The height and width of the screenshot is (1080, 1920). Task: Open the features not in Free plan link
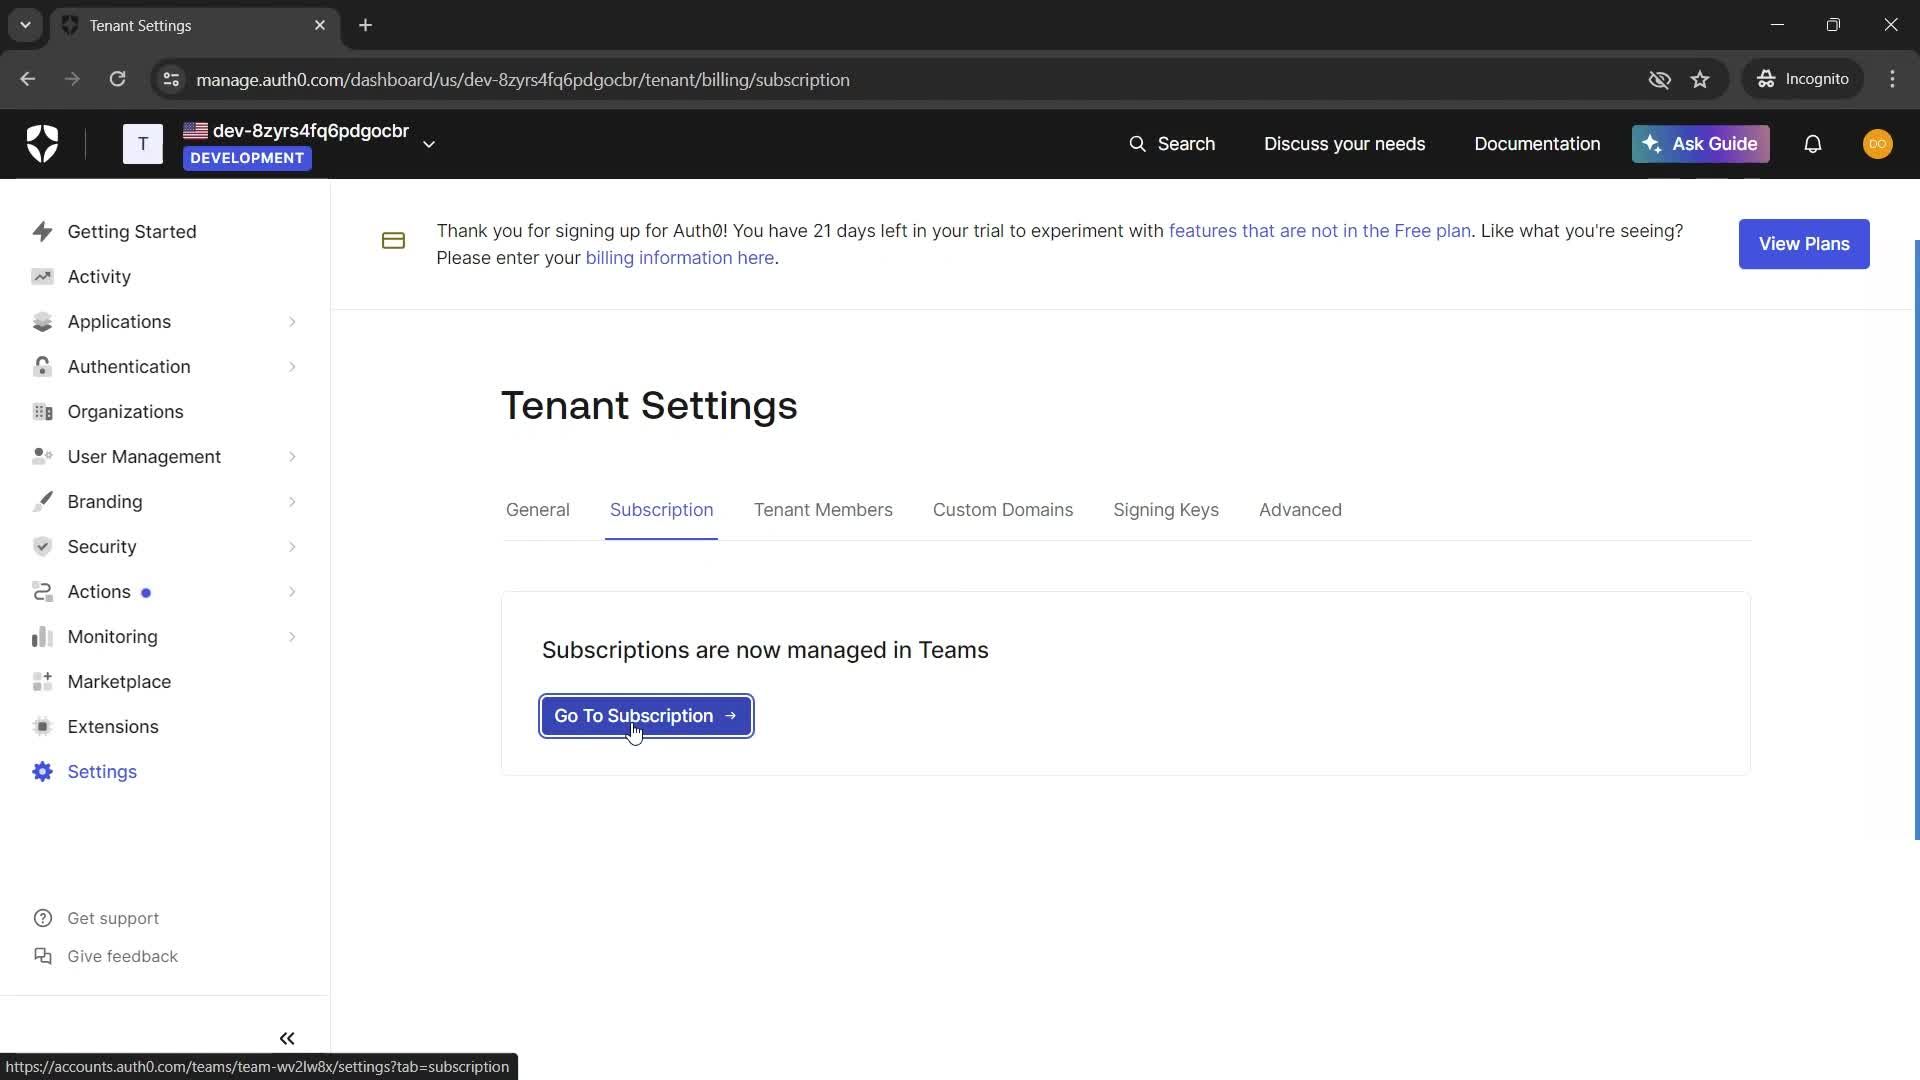click(x=1319, y=231)
